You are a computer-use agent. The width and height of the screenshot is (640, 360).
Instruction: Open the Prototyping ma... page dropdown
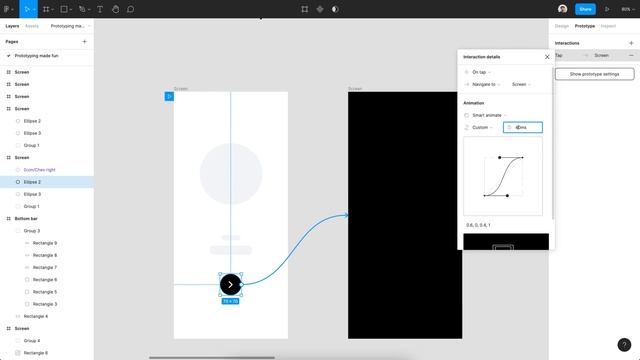coord(70,26)
